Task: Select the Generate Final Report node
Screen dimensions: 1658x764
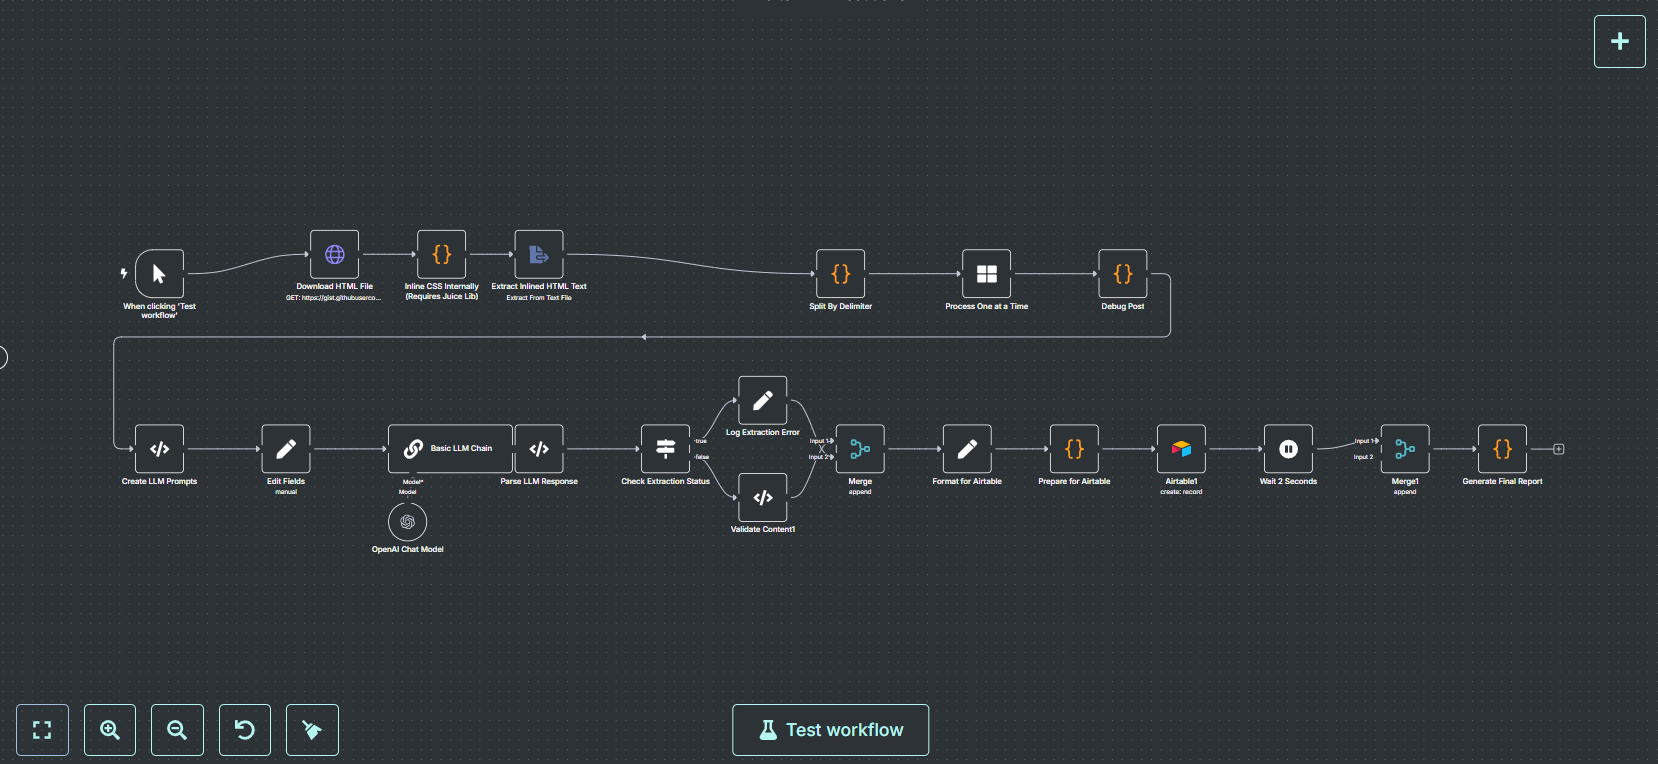Action: tap(1502, 449)
